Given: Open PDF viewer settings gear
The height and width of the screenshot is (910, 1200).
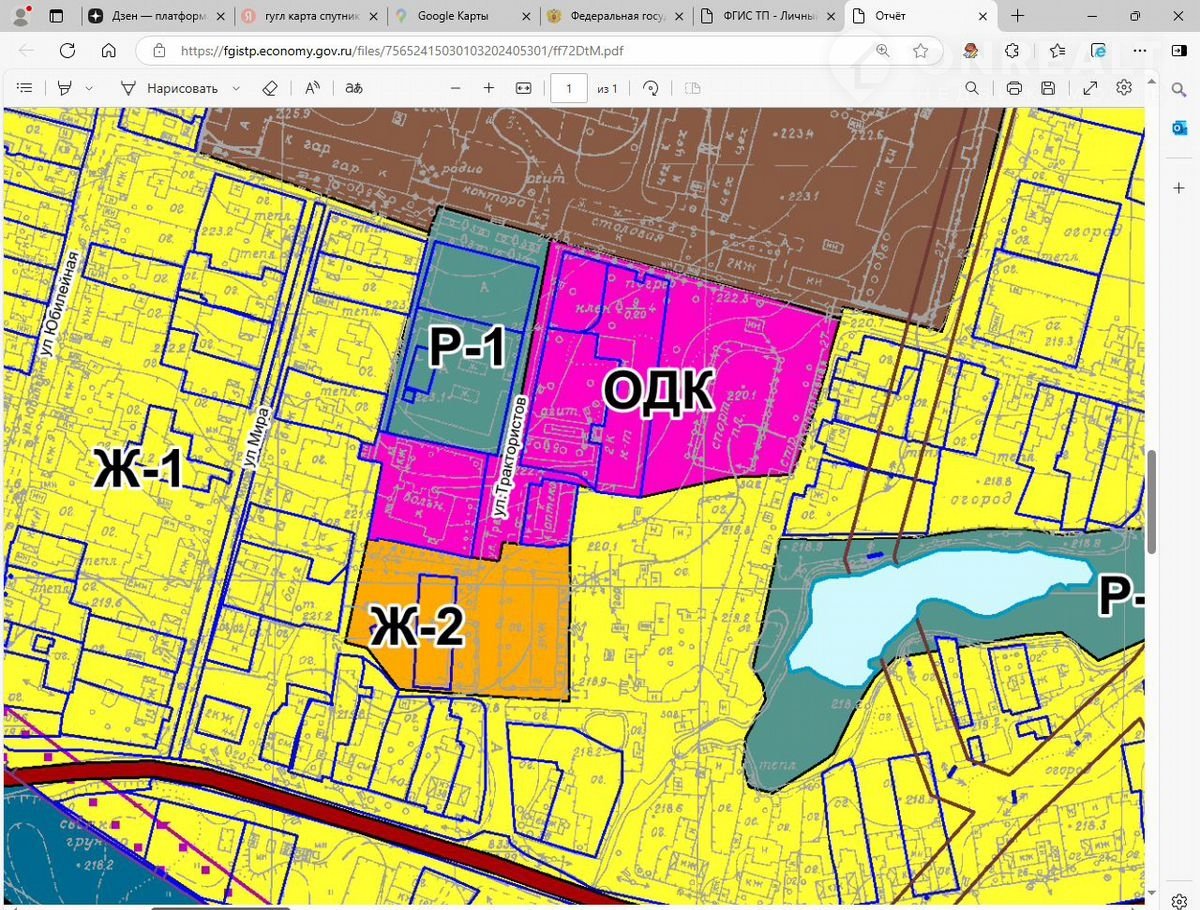Looking at the screenshot, I should [x=1124, y=88].
